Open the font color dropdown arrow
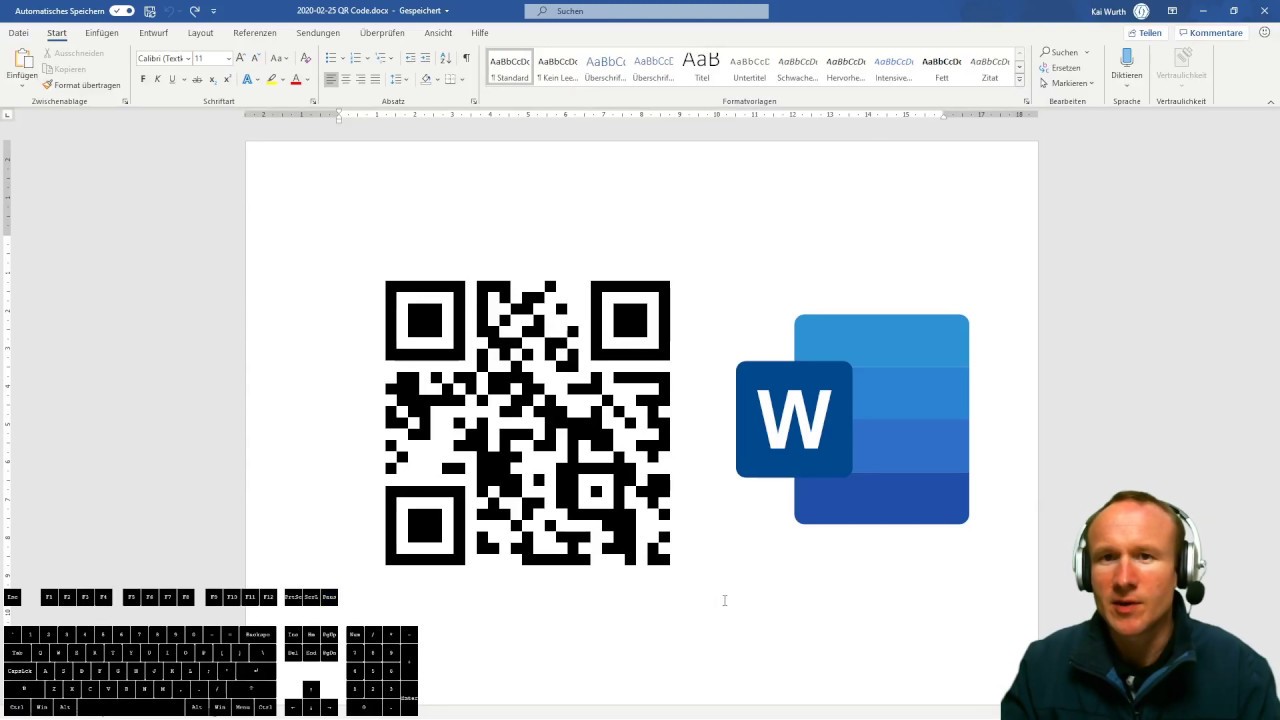 point(306,79)
